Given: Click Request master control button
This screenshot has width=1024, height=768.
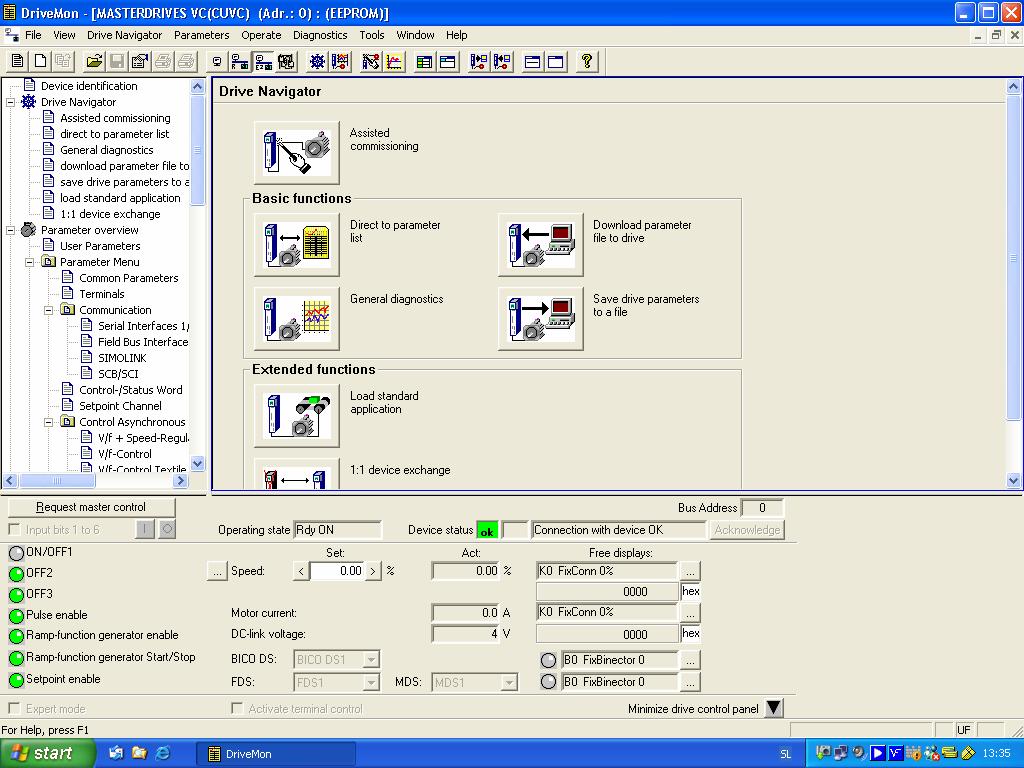Looking at the screenshot, I should point(91,507).
